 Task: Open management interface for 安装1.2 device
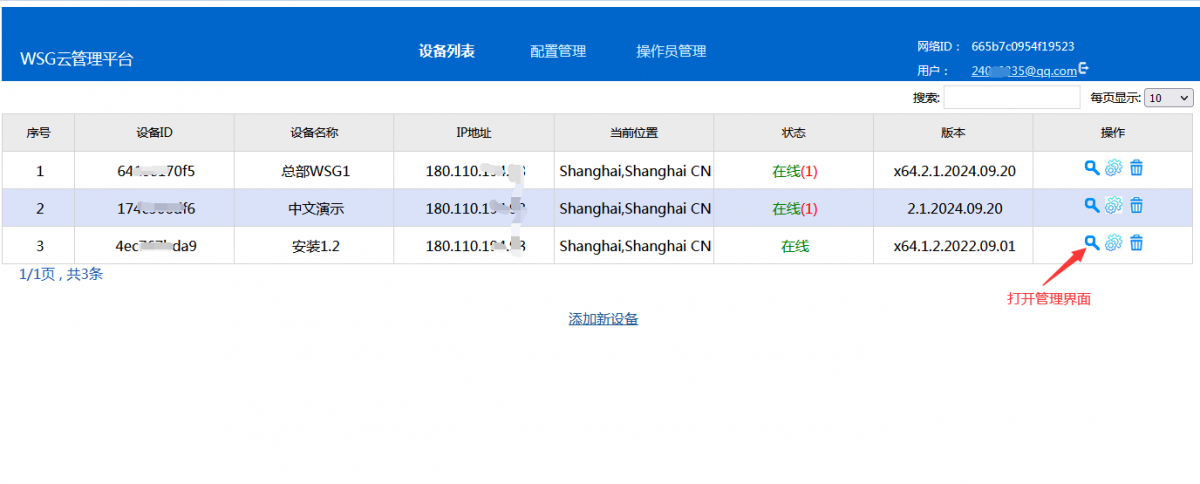[1092, 242]
